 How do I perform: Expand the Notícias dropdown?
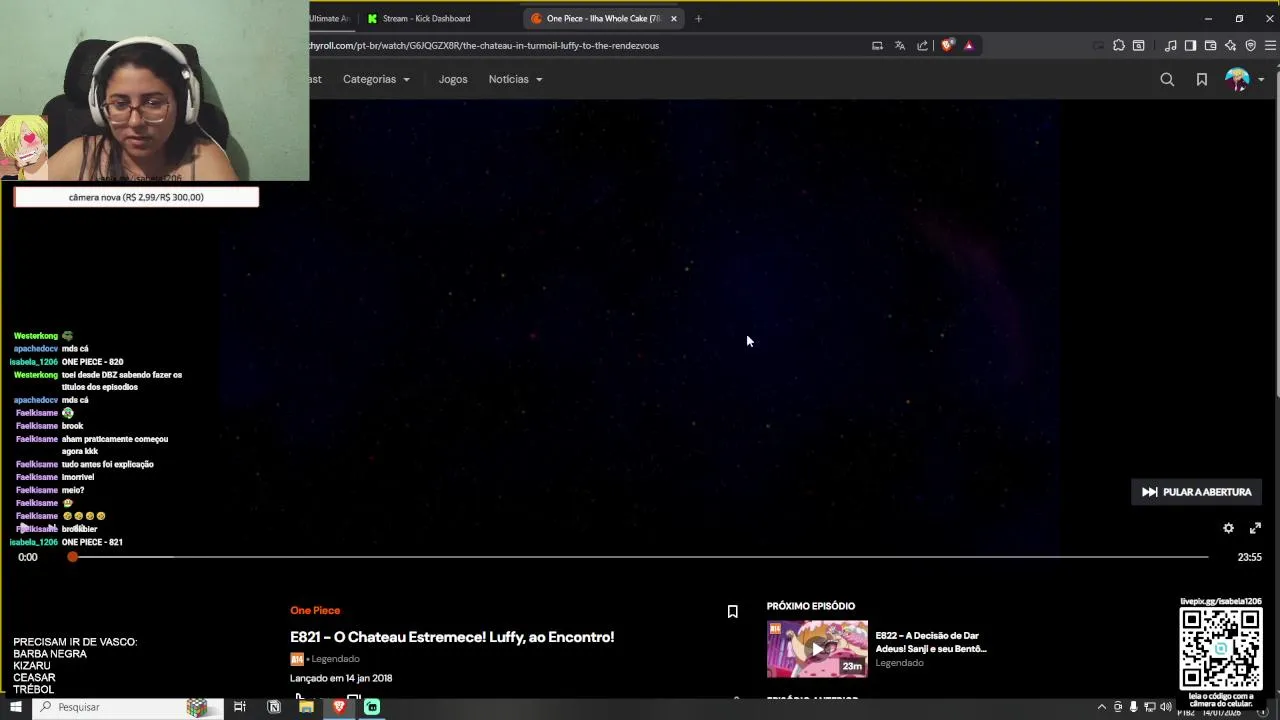(515, 79)
